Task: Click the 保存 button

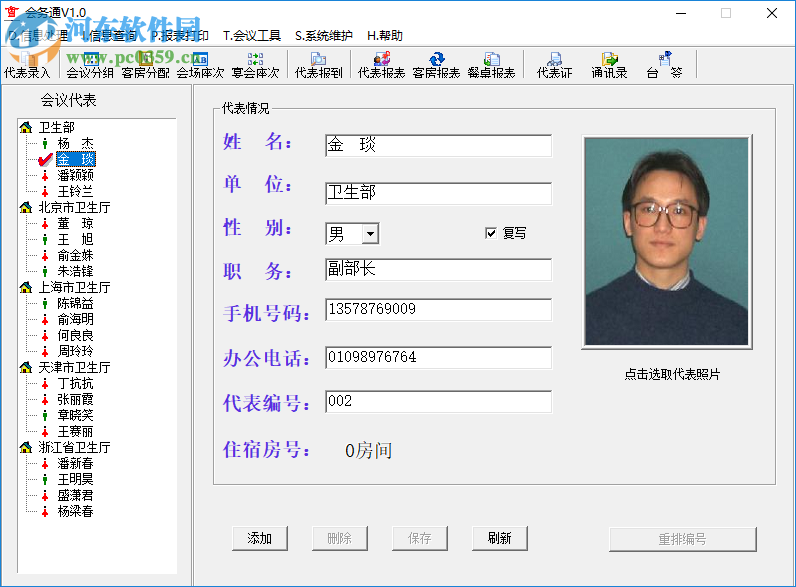Action: point(420,538)
